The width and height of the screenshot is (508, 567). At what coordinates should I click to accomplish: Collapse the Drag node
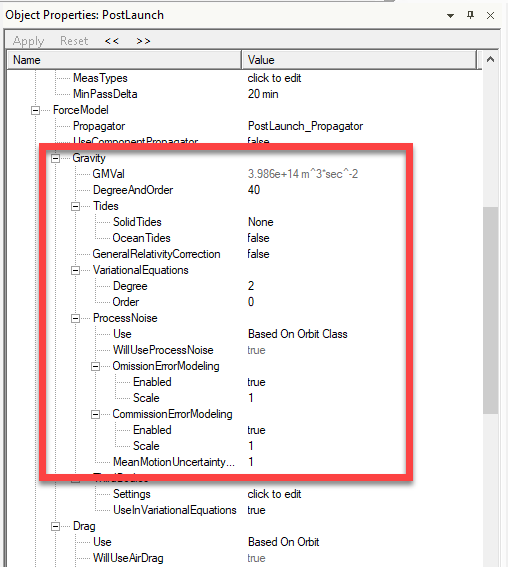pyautogui.click(x=55, y=526)
